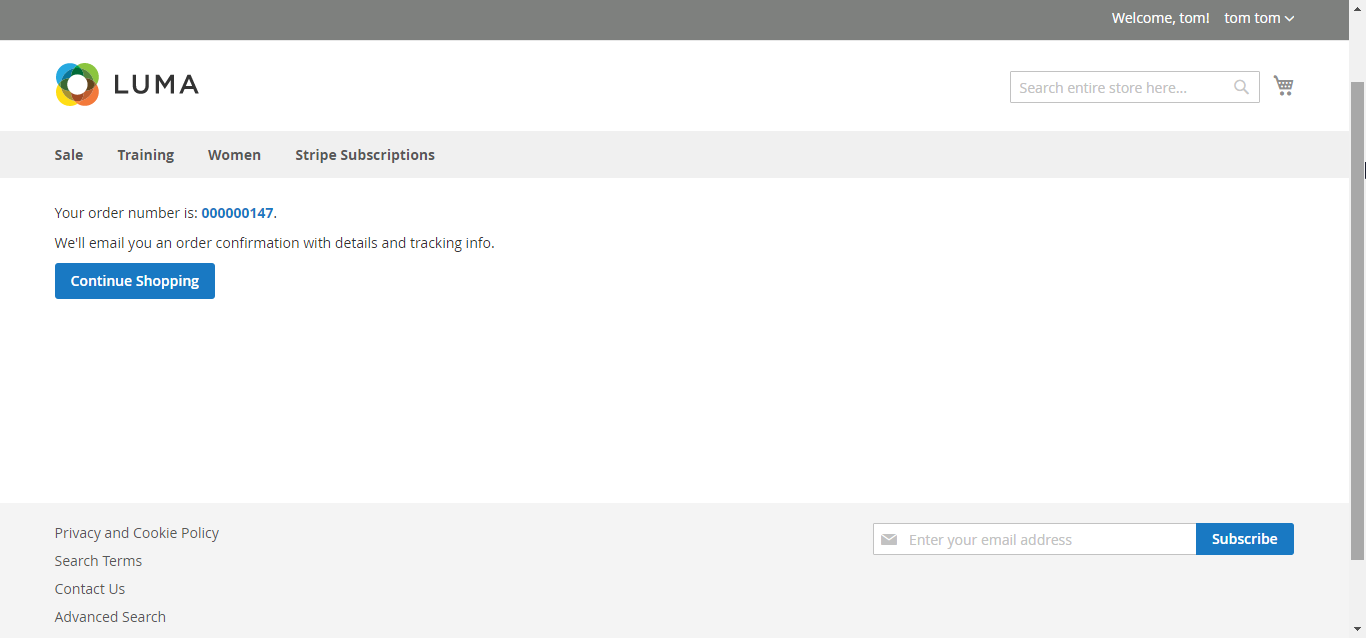Click the scrollbar up arrow
Screen dimensions: 1366x638
(x=1357, y=7)
